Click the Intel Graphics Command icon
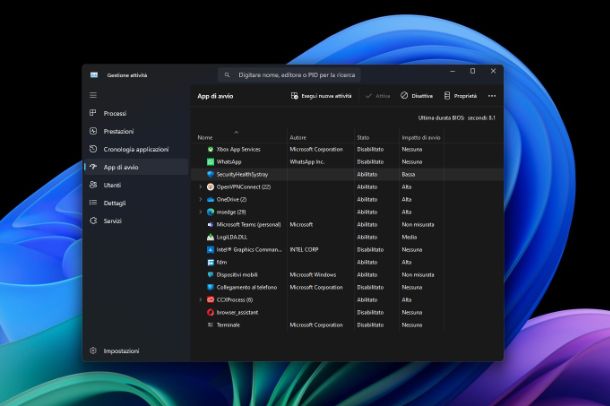This screenshot has width=610, height=406. (210, 250)
